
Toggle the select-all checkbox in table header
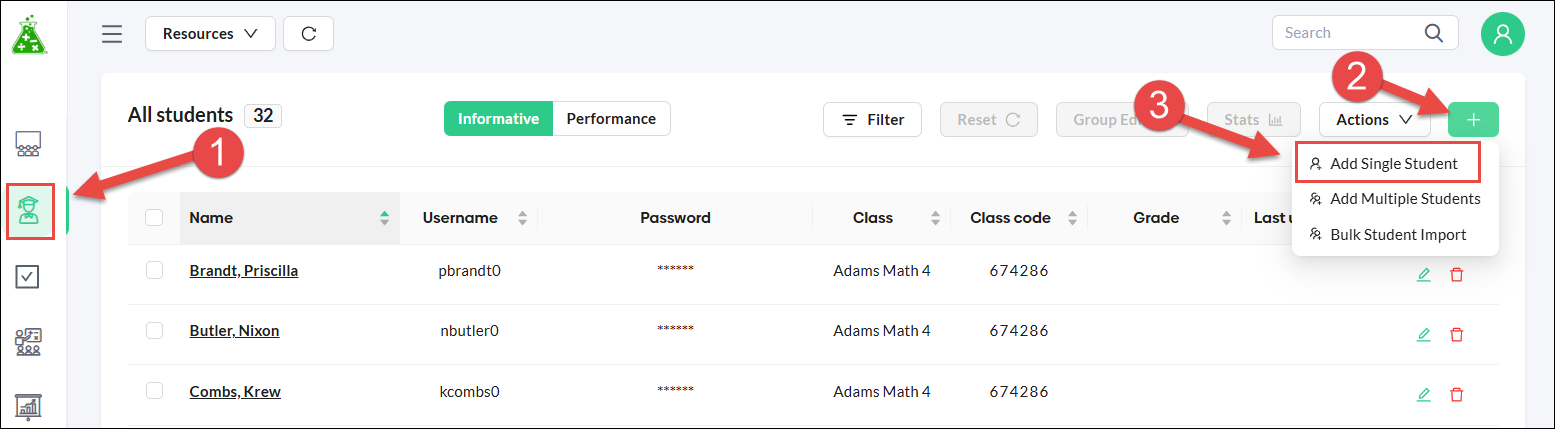(155, 218)
